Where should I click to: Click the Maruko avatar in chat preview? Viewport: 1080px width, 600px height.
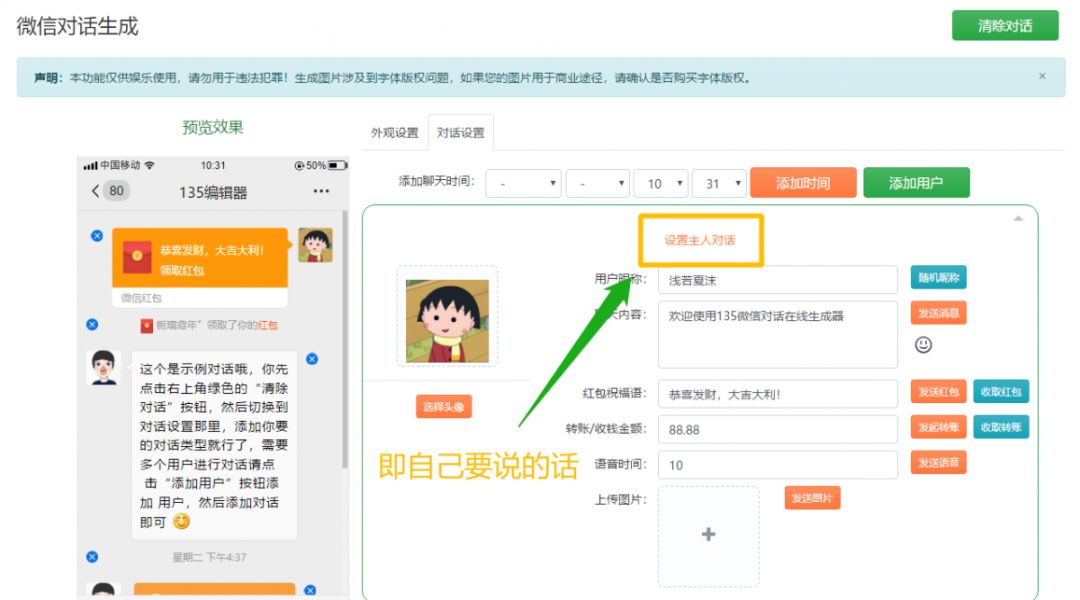pyautogui.click(x=315, y=245)
